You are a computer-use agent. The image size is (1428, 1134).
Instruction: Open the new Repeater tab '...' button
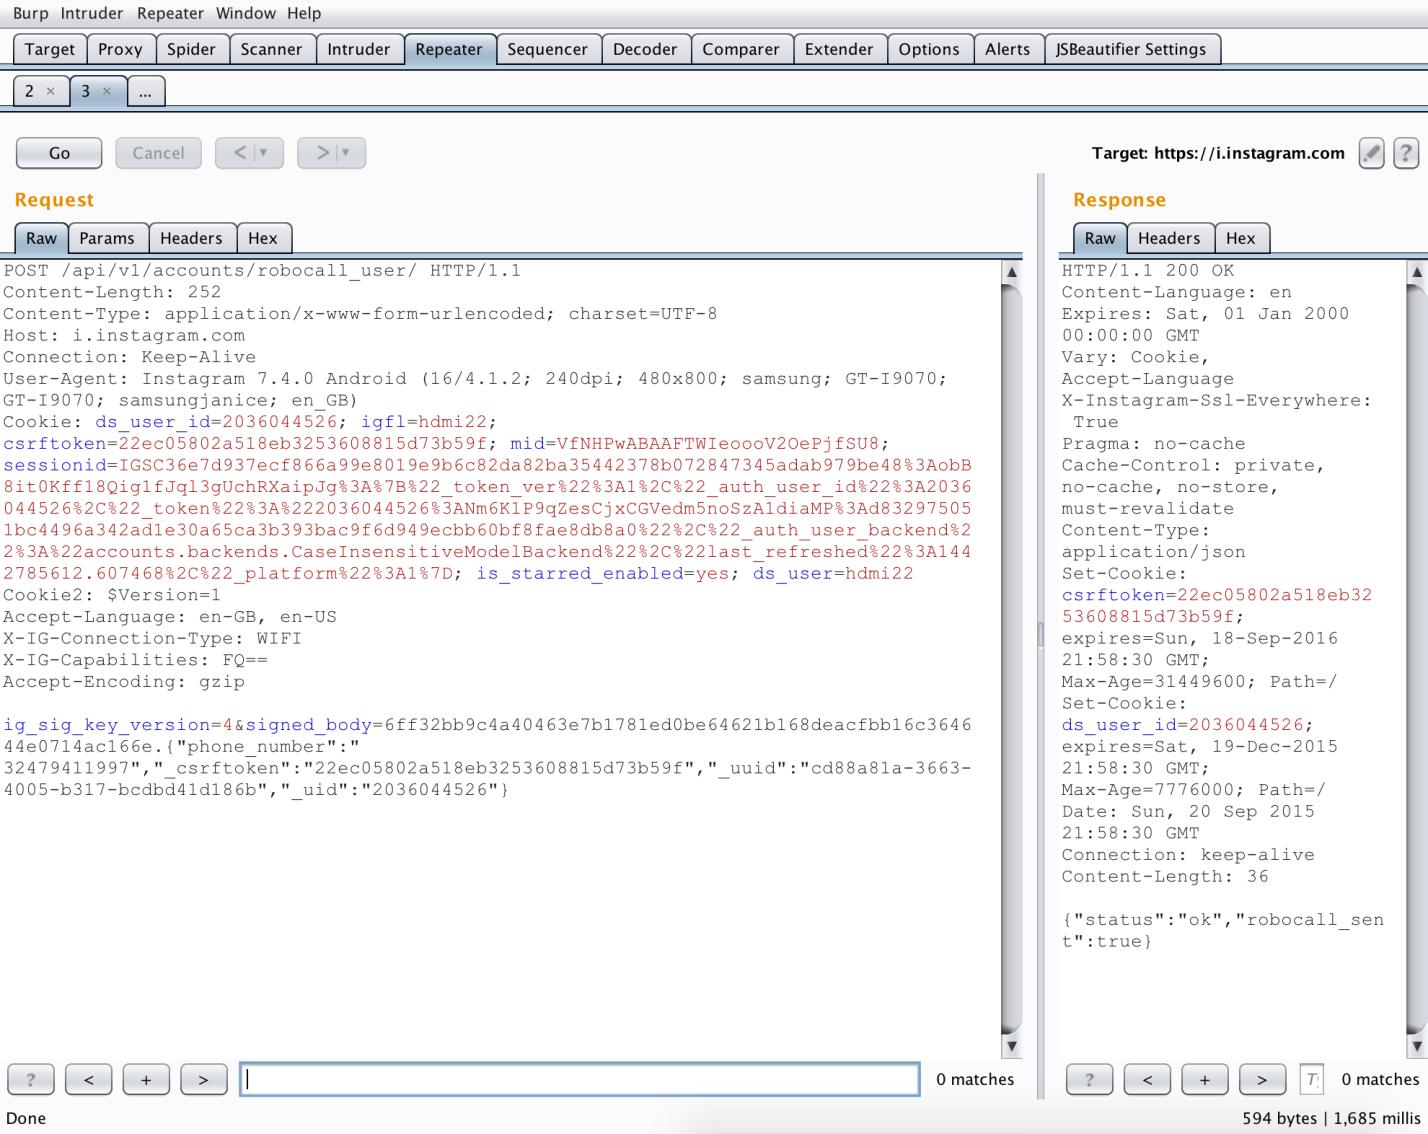click(145, 91)
